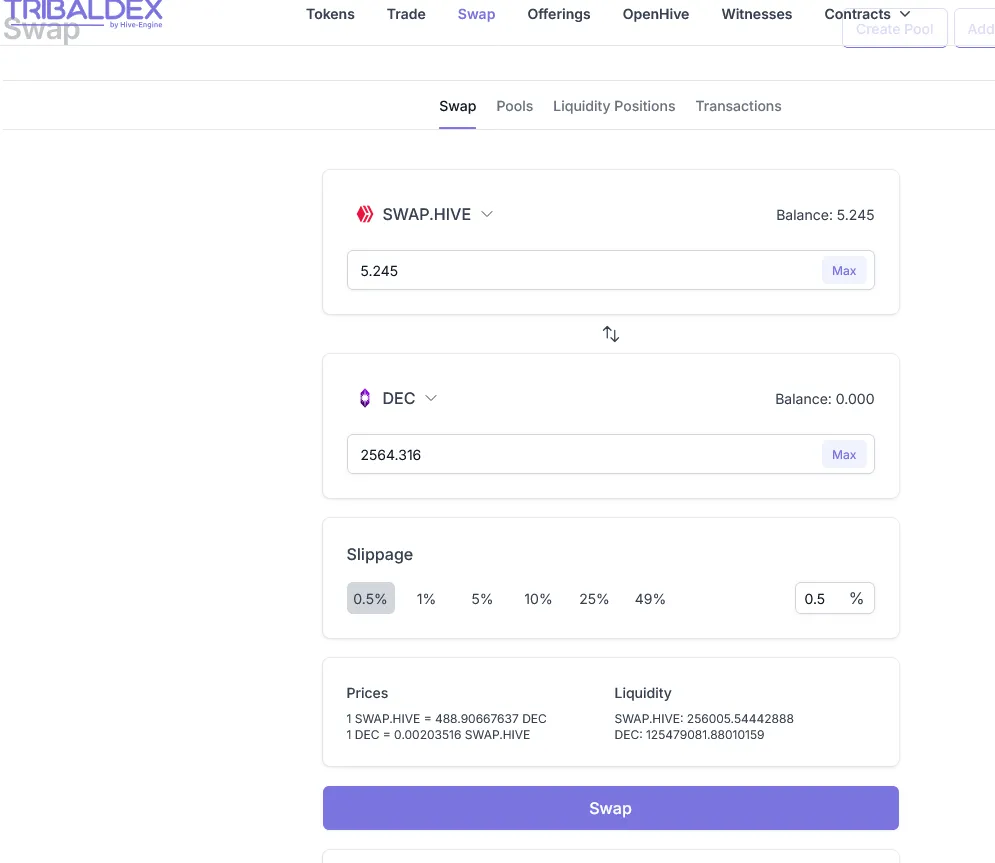
Task: Click the Liquidity heading
Action: pos(643,693)
